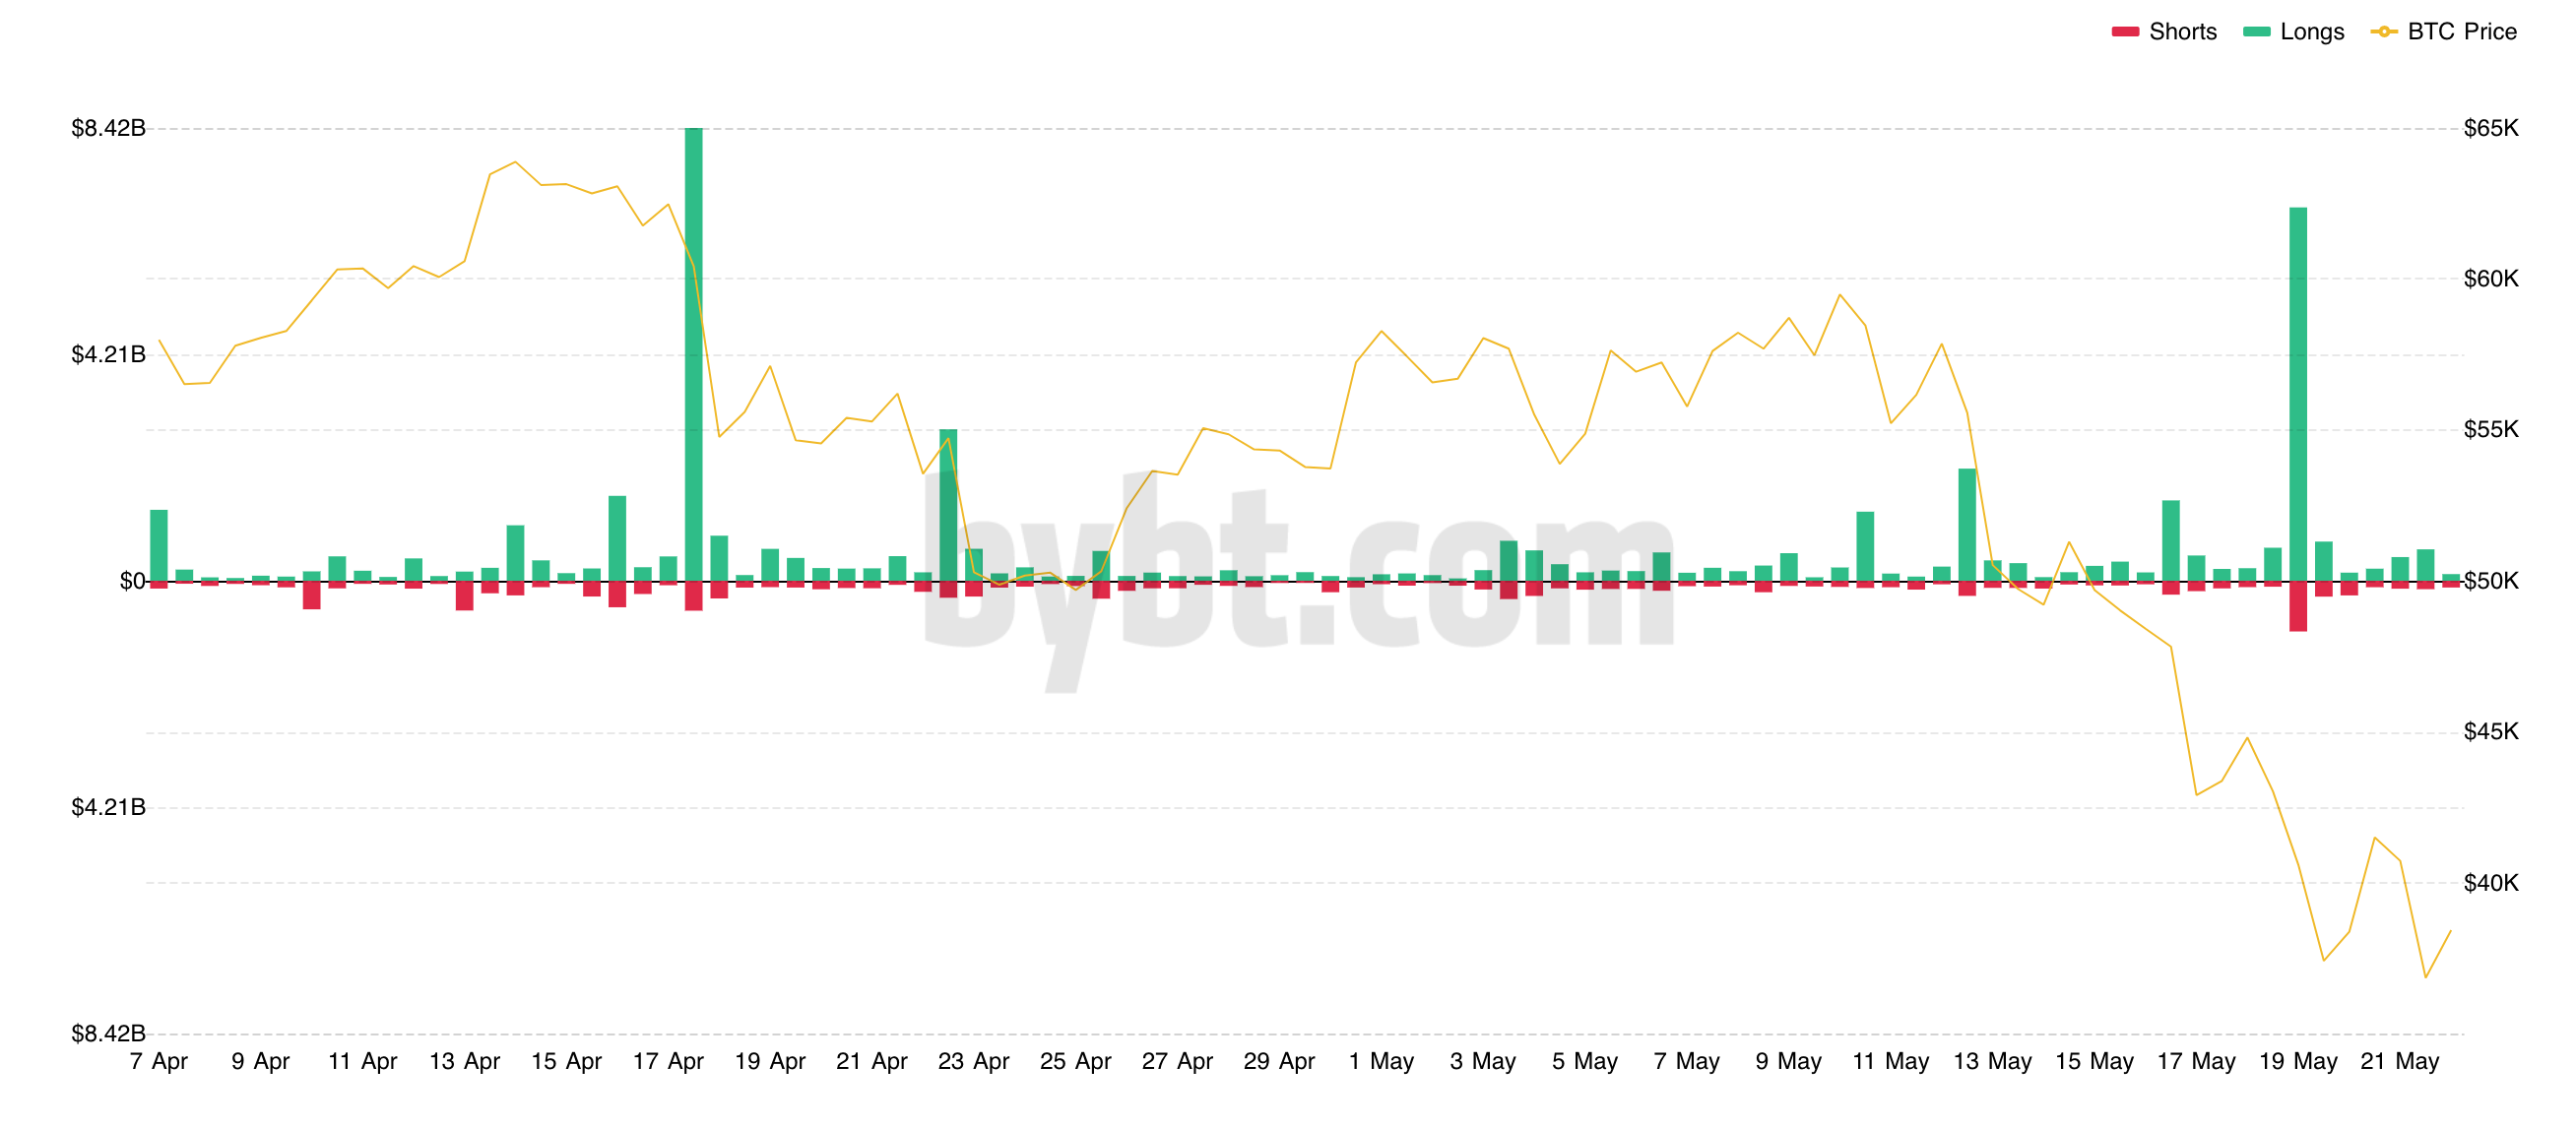
Task: Click the tall green bar just before 13 May
Action: click(x=1967, y=525)
